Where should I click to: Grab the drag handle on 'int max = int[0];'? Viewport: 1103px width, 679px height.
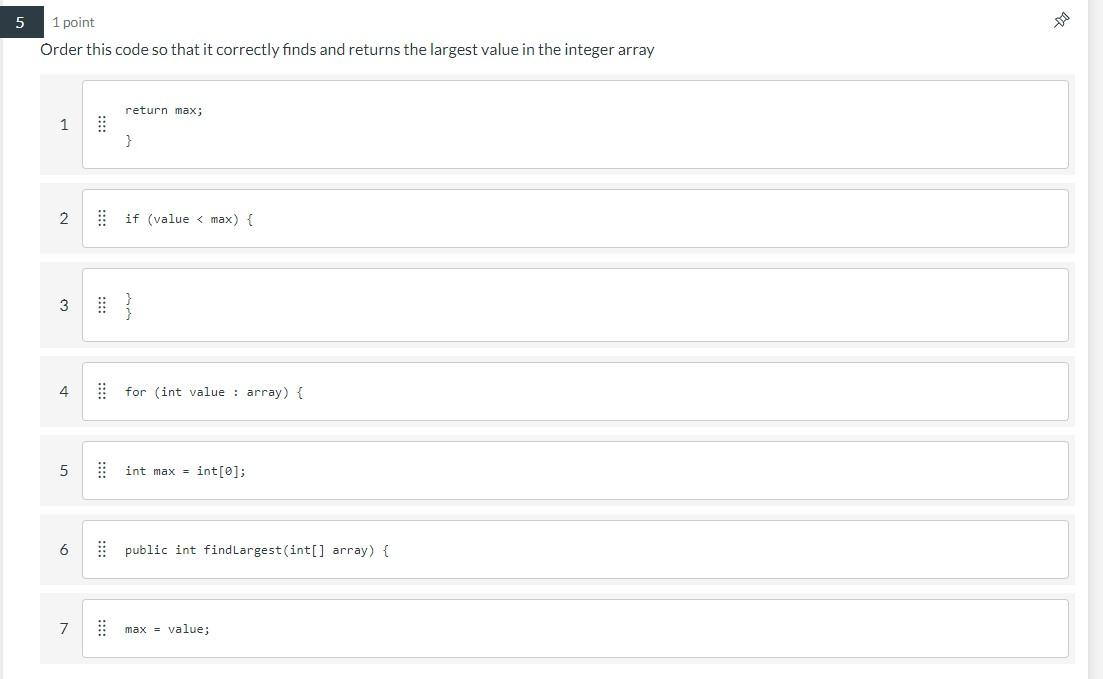click(x=101, y=470)
